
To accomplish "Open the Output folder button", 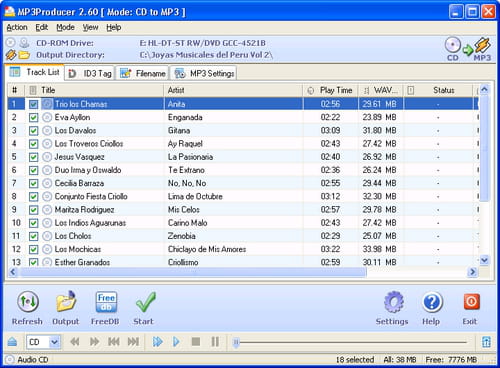I will tap(66, 301).
